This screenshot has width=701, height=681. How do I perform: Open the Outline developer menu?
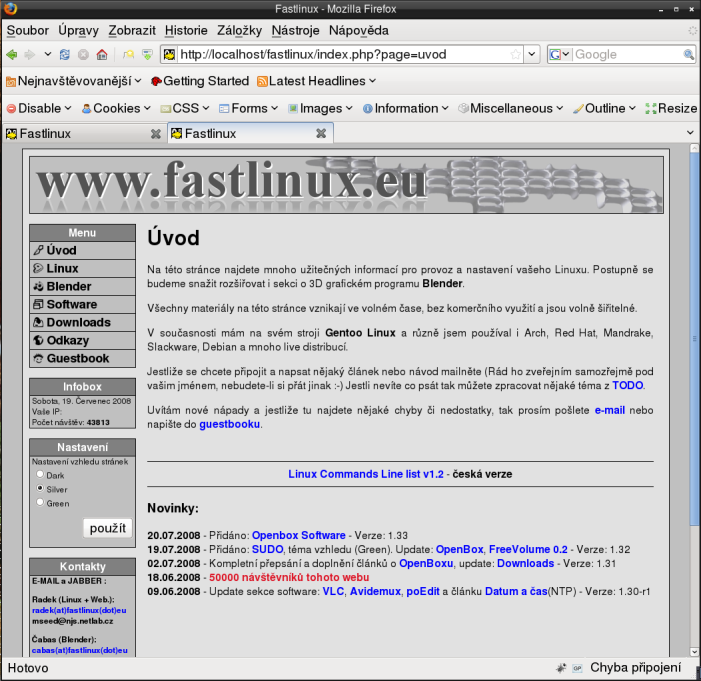click(x=604, y=108)
